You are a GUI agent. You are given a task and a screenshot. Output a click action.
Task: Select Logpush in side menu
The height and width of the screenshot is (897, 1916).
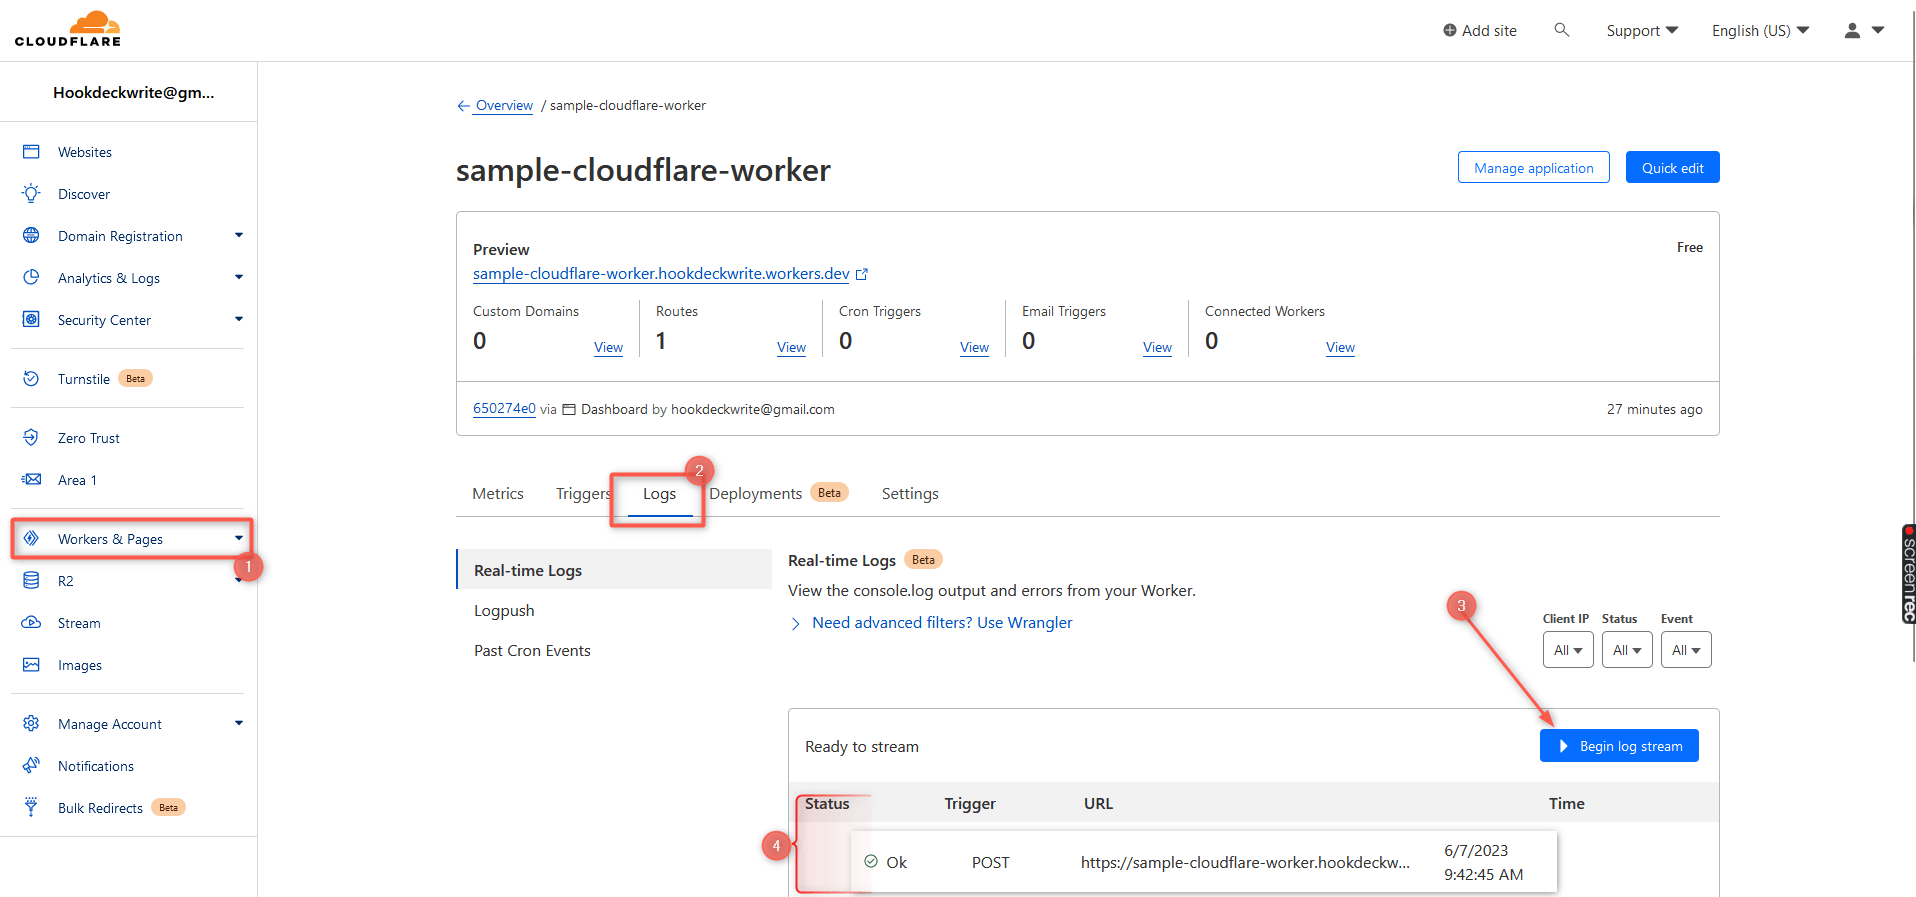point(504,611)
